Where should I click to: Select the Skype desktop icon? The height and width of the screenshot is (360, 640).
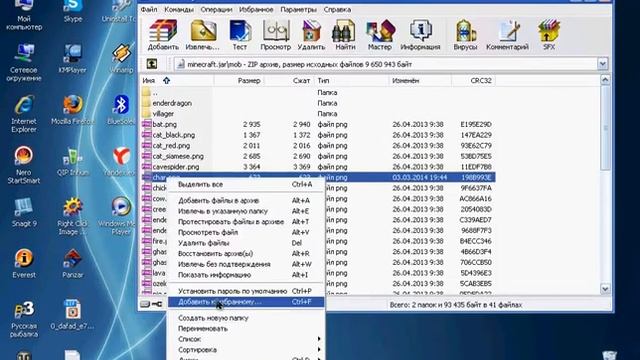coord(73,11)
